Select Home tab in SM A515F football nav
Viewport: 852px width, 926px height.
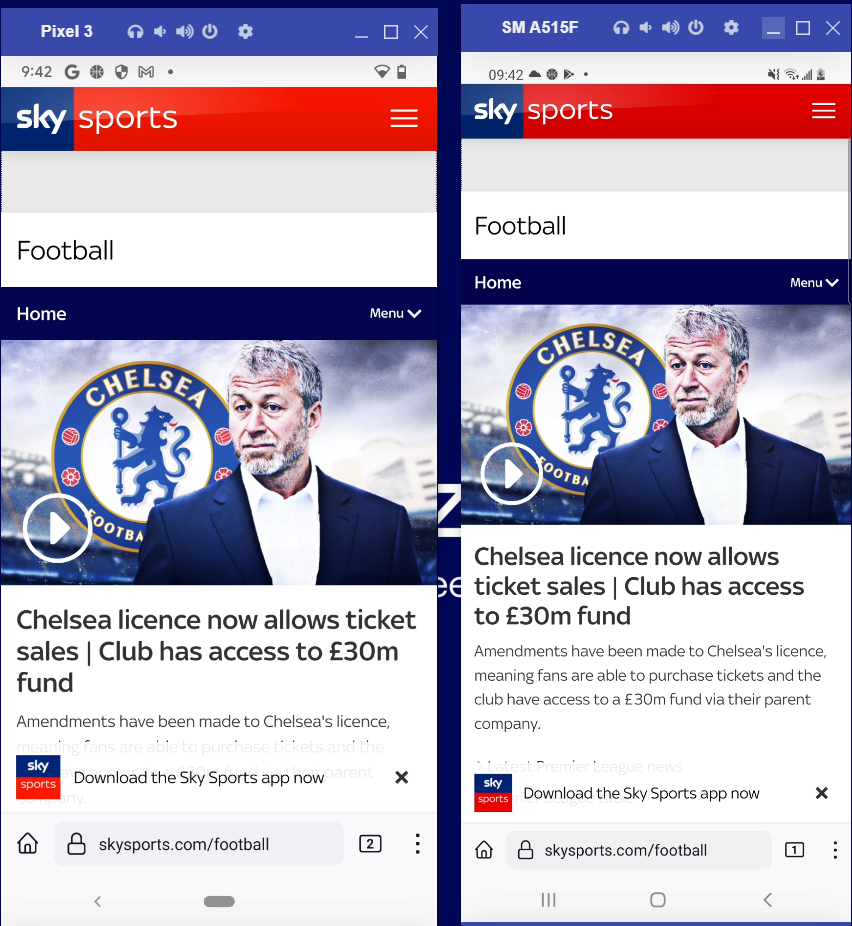[498, 283]
